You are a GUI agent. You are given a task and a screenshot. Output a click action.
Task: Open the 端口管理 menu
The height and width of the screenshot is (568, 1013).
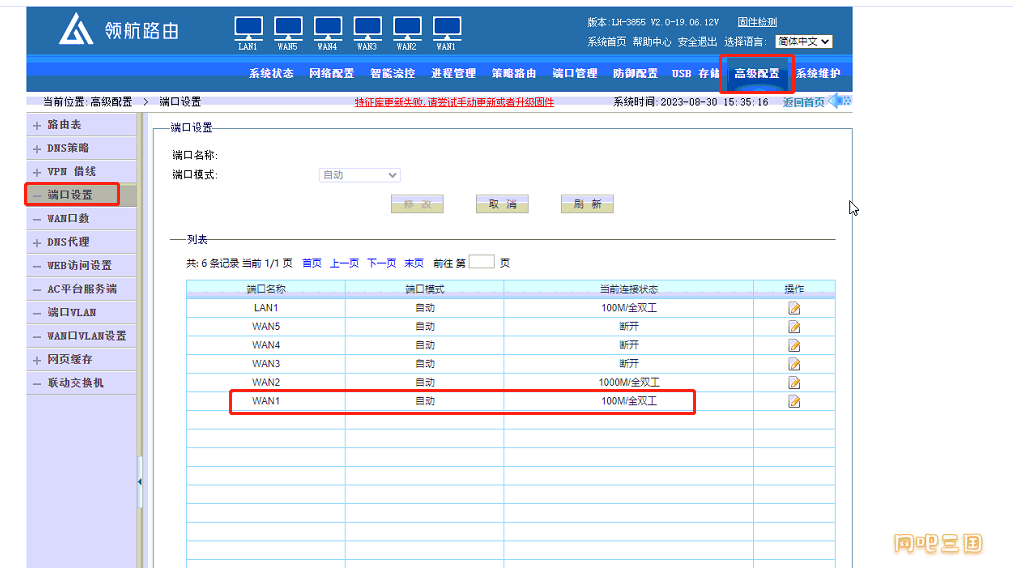[575, 73]
